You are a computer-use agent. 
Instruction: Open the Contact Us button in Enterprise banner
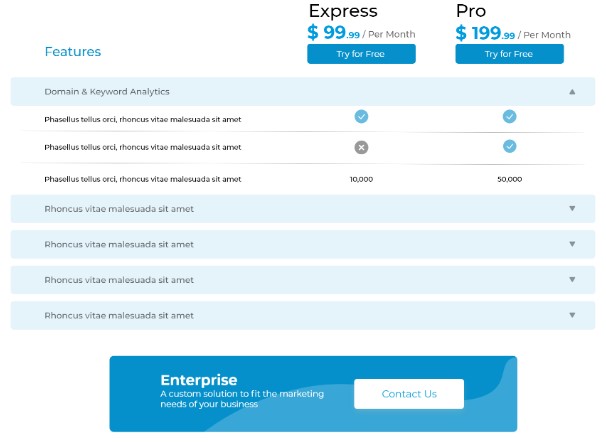click(409, 394)
